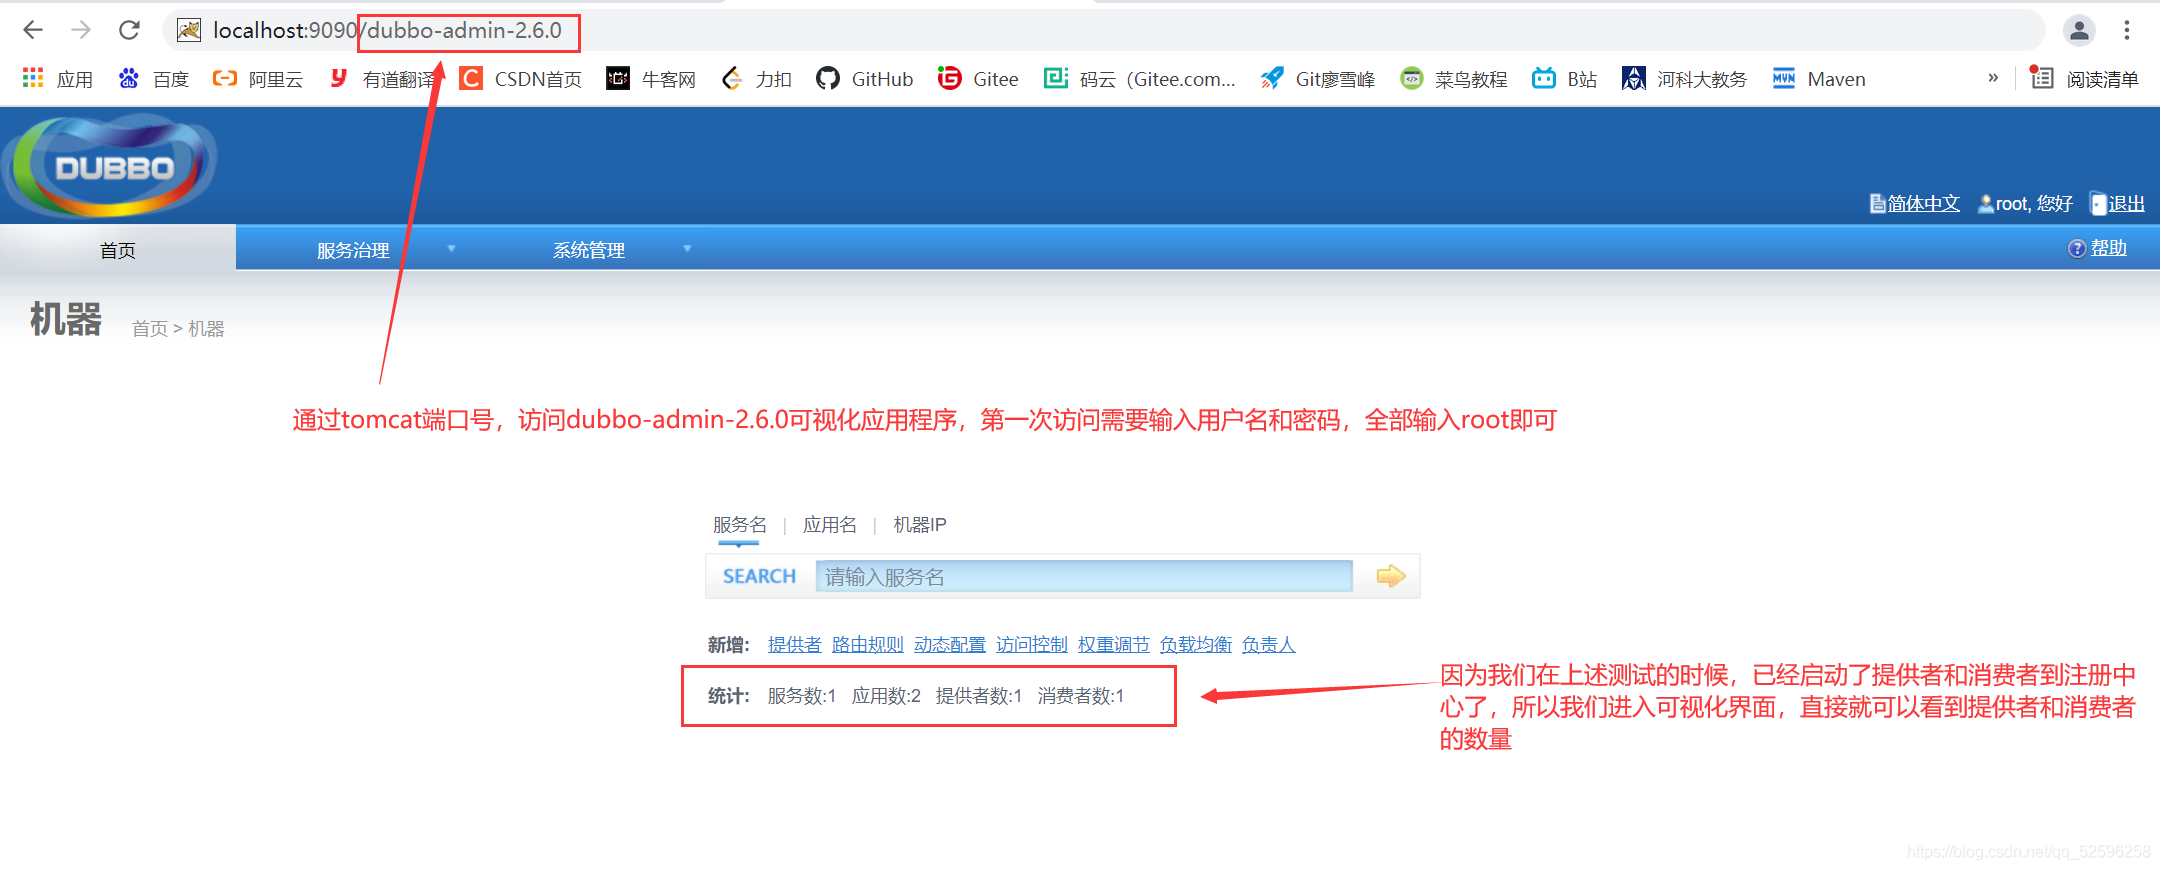Viewport: 2160px width, 870px height.
Task: Show more bookmarks with double chevron
Action: coord(1993,77)
